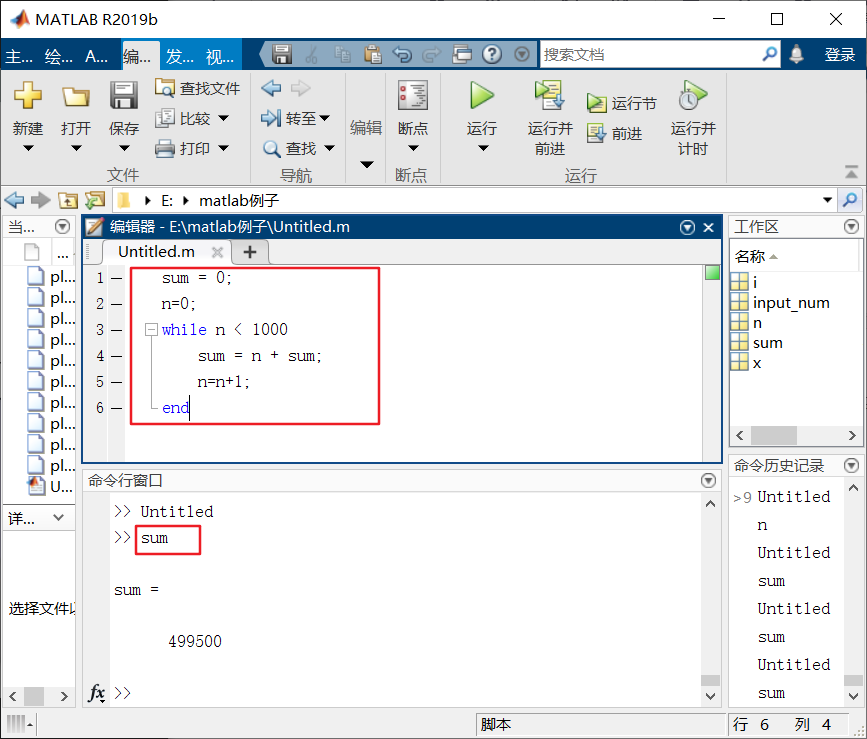Image resolution: width=867 pixels, height=739 pixels.
Task: Expand the Print (打印) dropdown arrow
Action: [223, 148]
